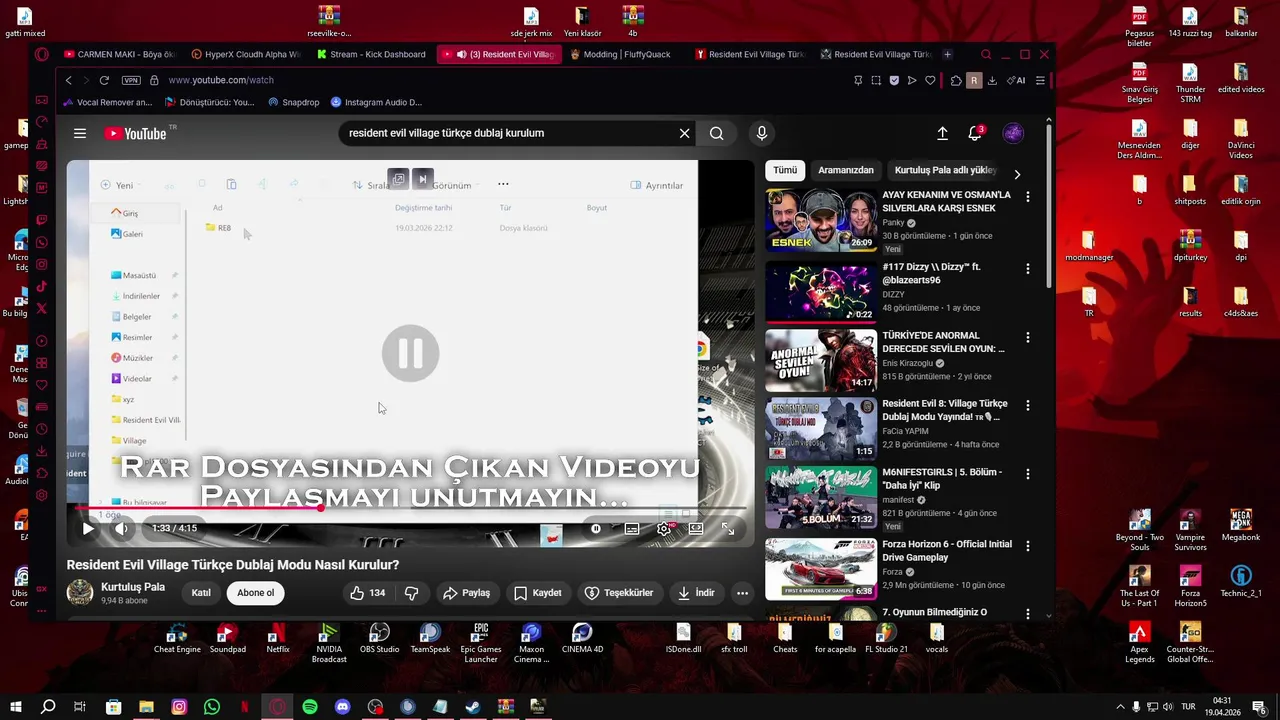Like the video with 134 likes
This screenshot has width=1280, height=720.
point(367,593)
